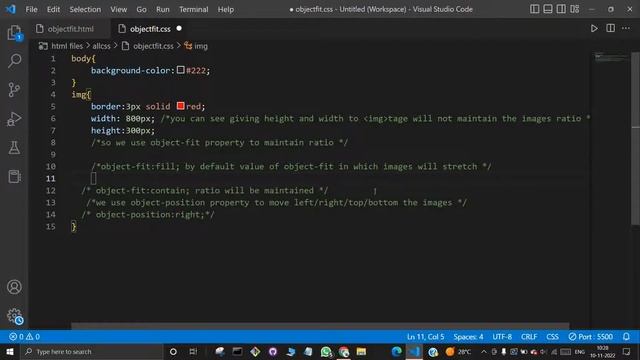Open the notebook-style panel icon below Testing
640x360 pixels.
[x=14, y=177]
